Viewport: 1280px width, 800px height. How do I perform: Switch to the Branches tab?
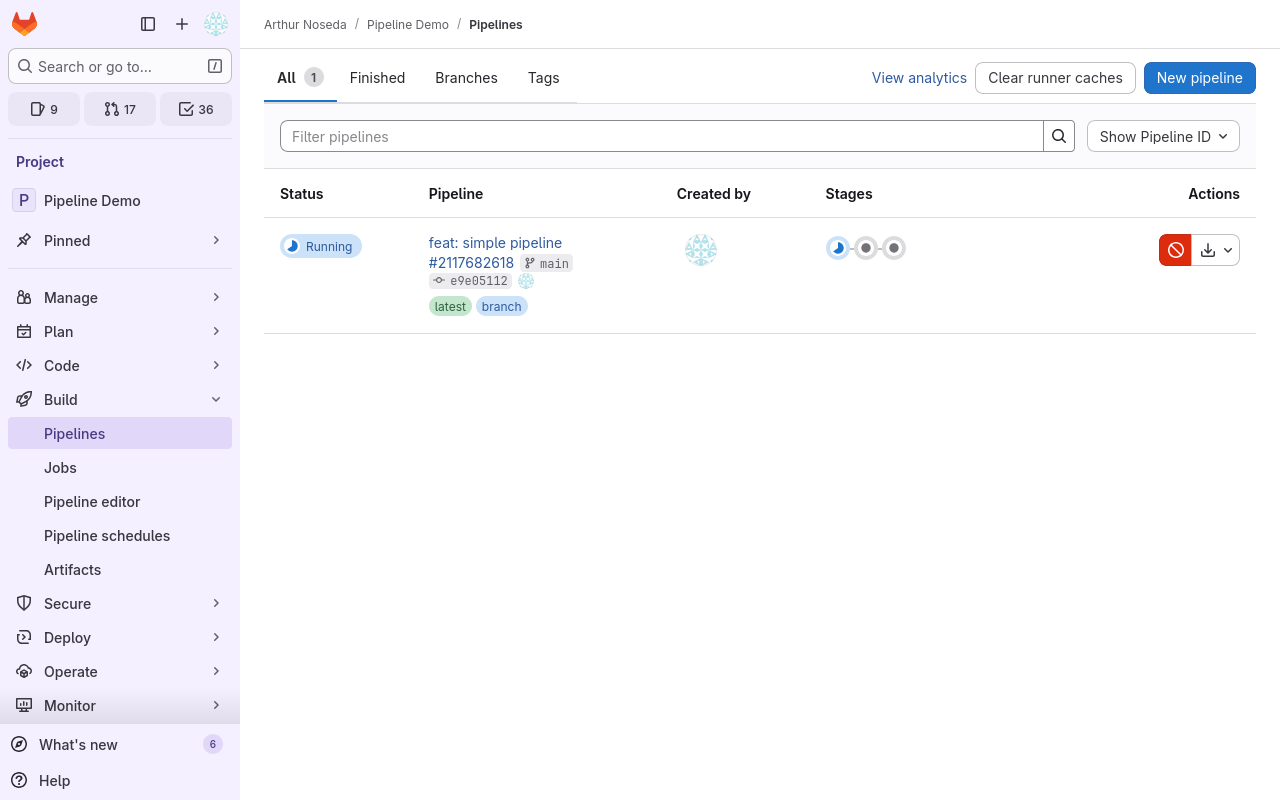coord(466,78)
